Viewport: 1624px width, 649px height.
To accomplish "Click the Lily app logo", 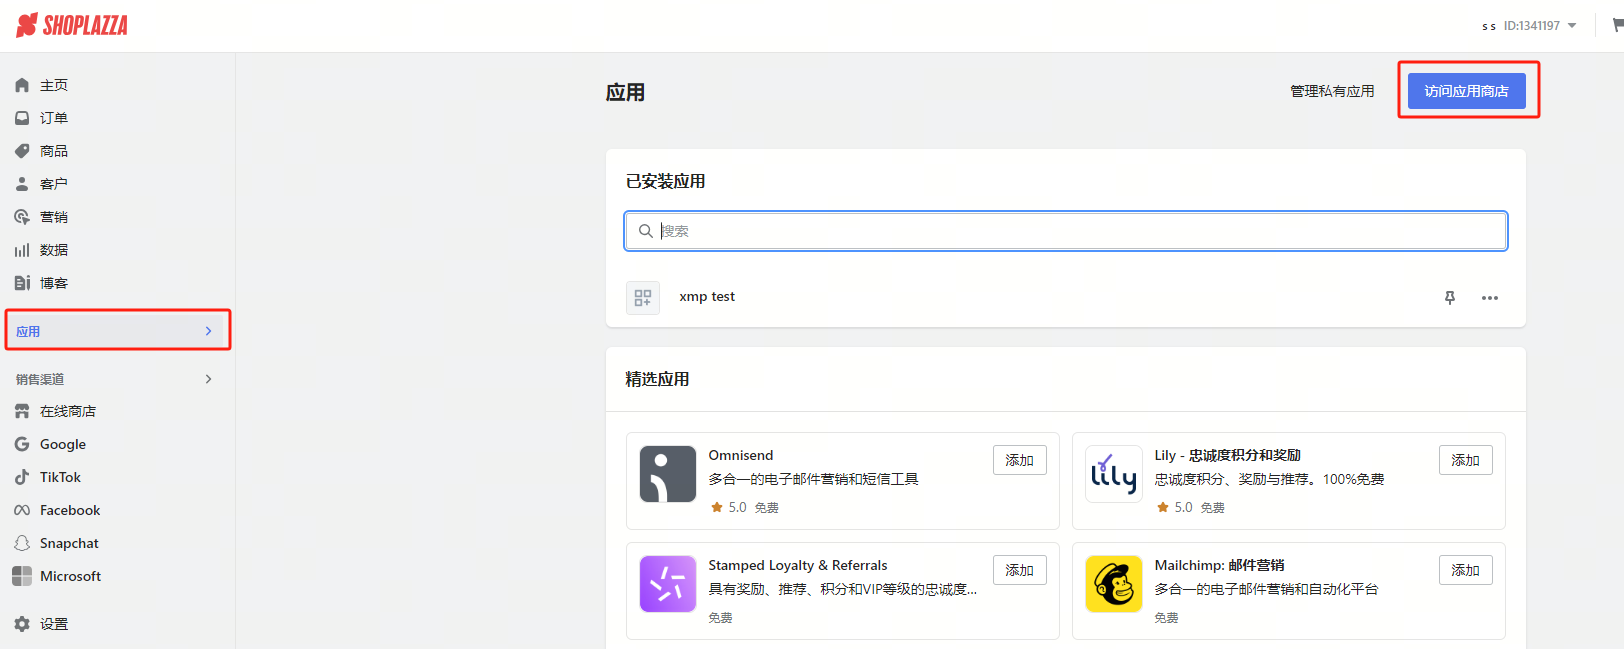I will tap(1114, 474).
